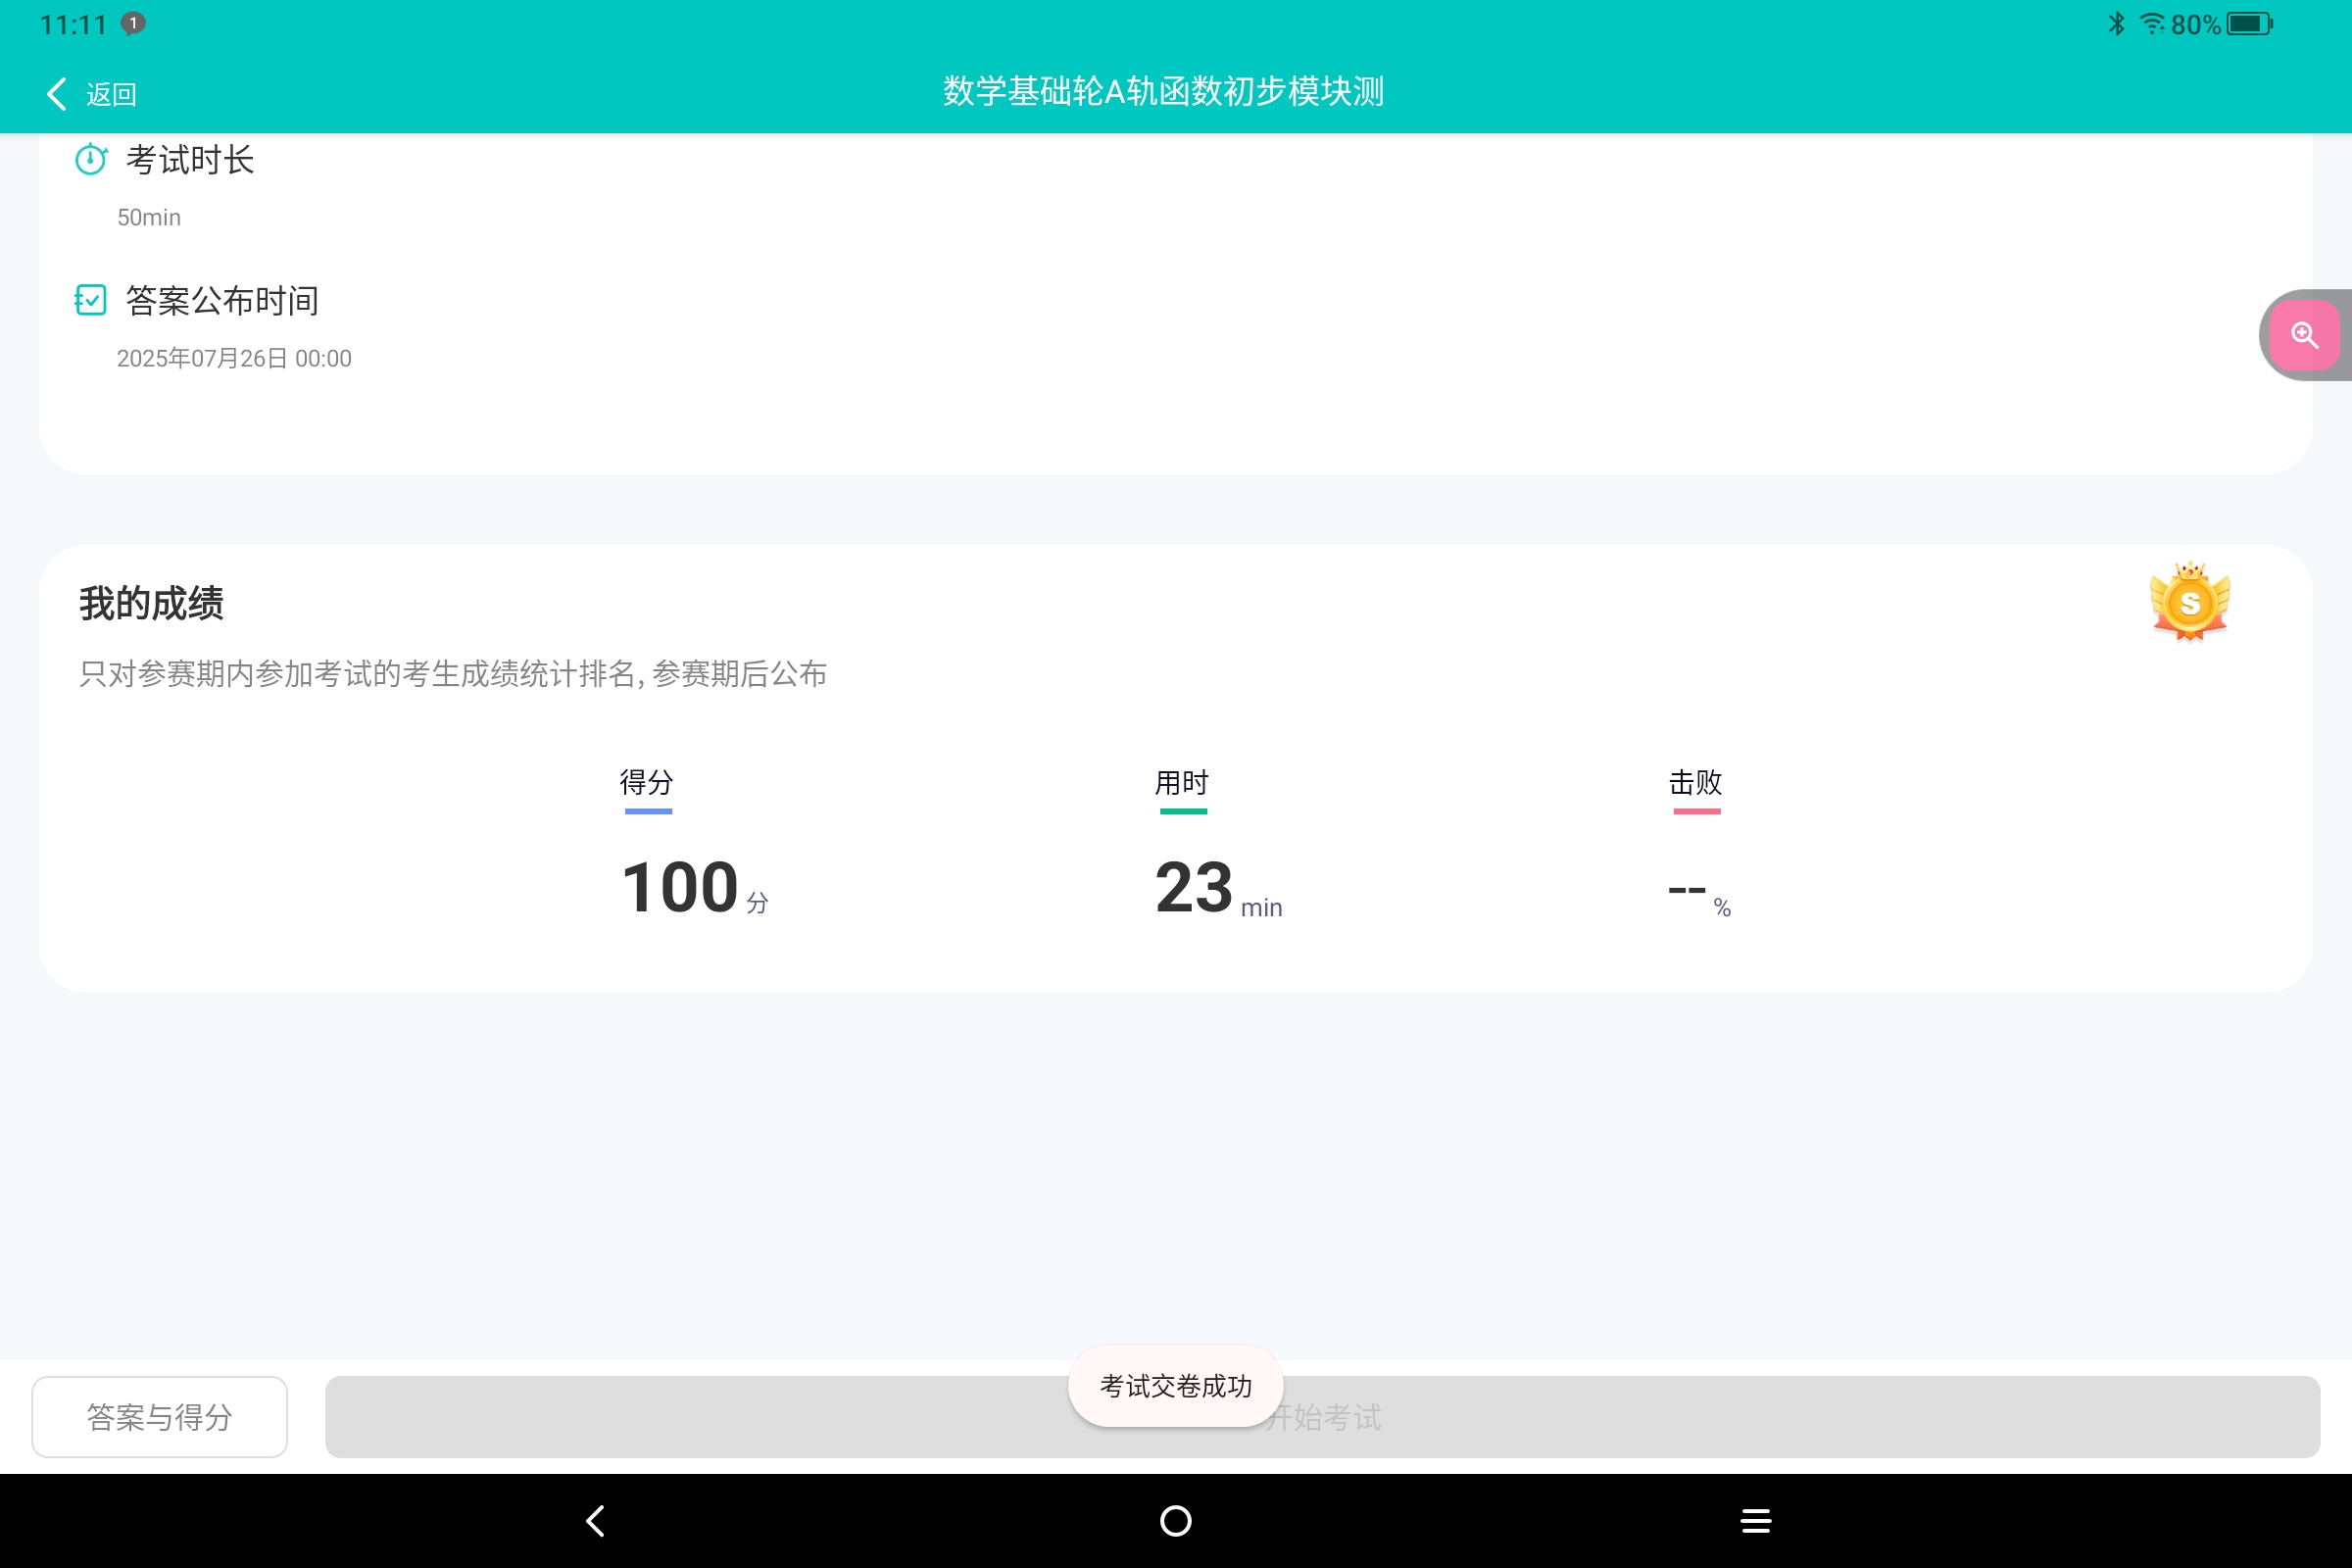This screenshot has width=2352, height=1568.
Task: Tap the time value 23 min
Action: click(1218, 888)
